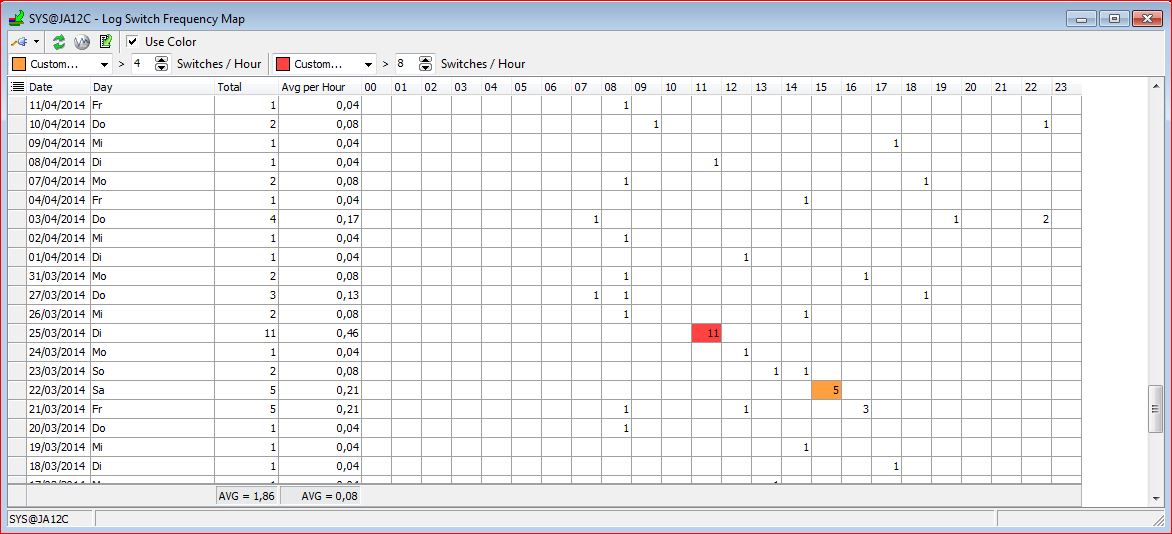Click the window title bar application icon
1172x534 pixels.
tap(16, 18)
